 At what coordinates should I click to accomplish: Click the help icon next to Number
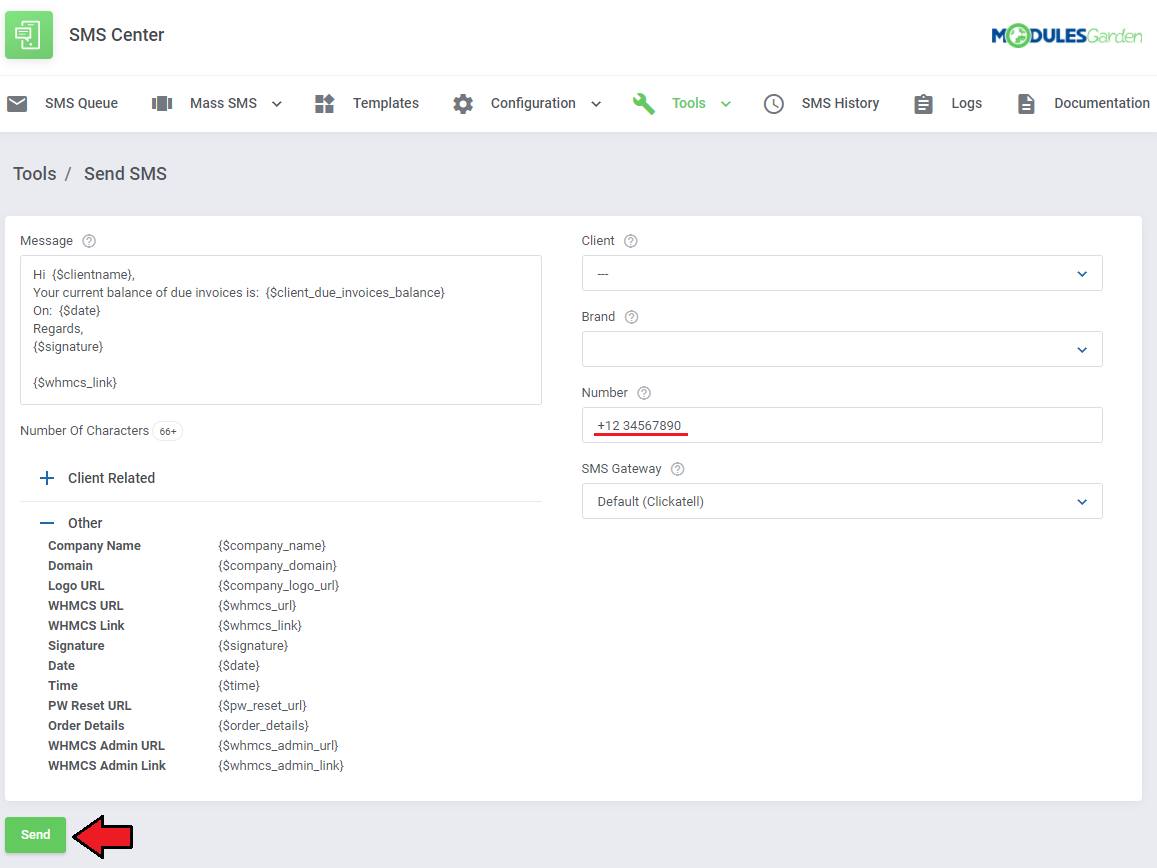[x=644, y=393]
